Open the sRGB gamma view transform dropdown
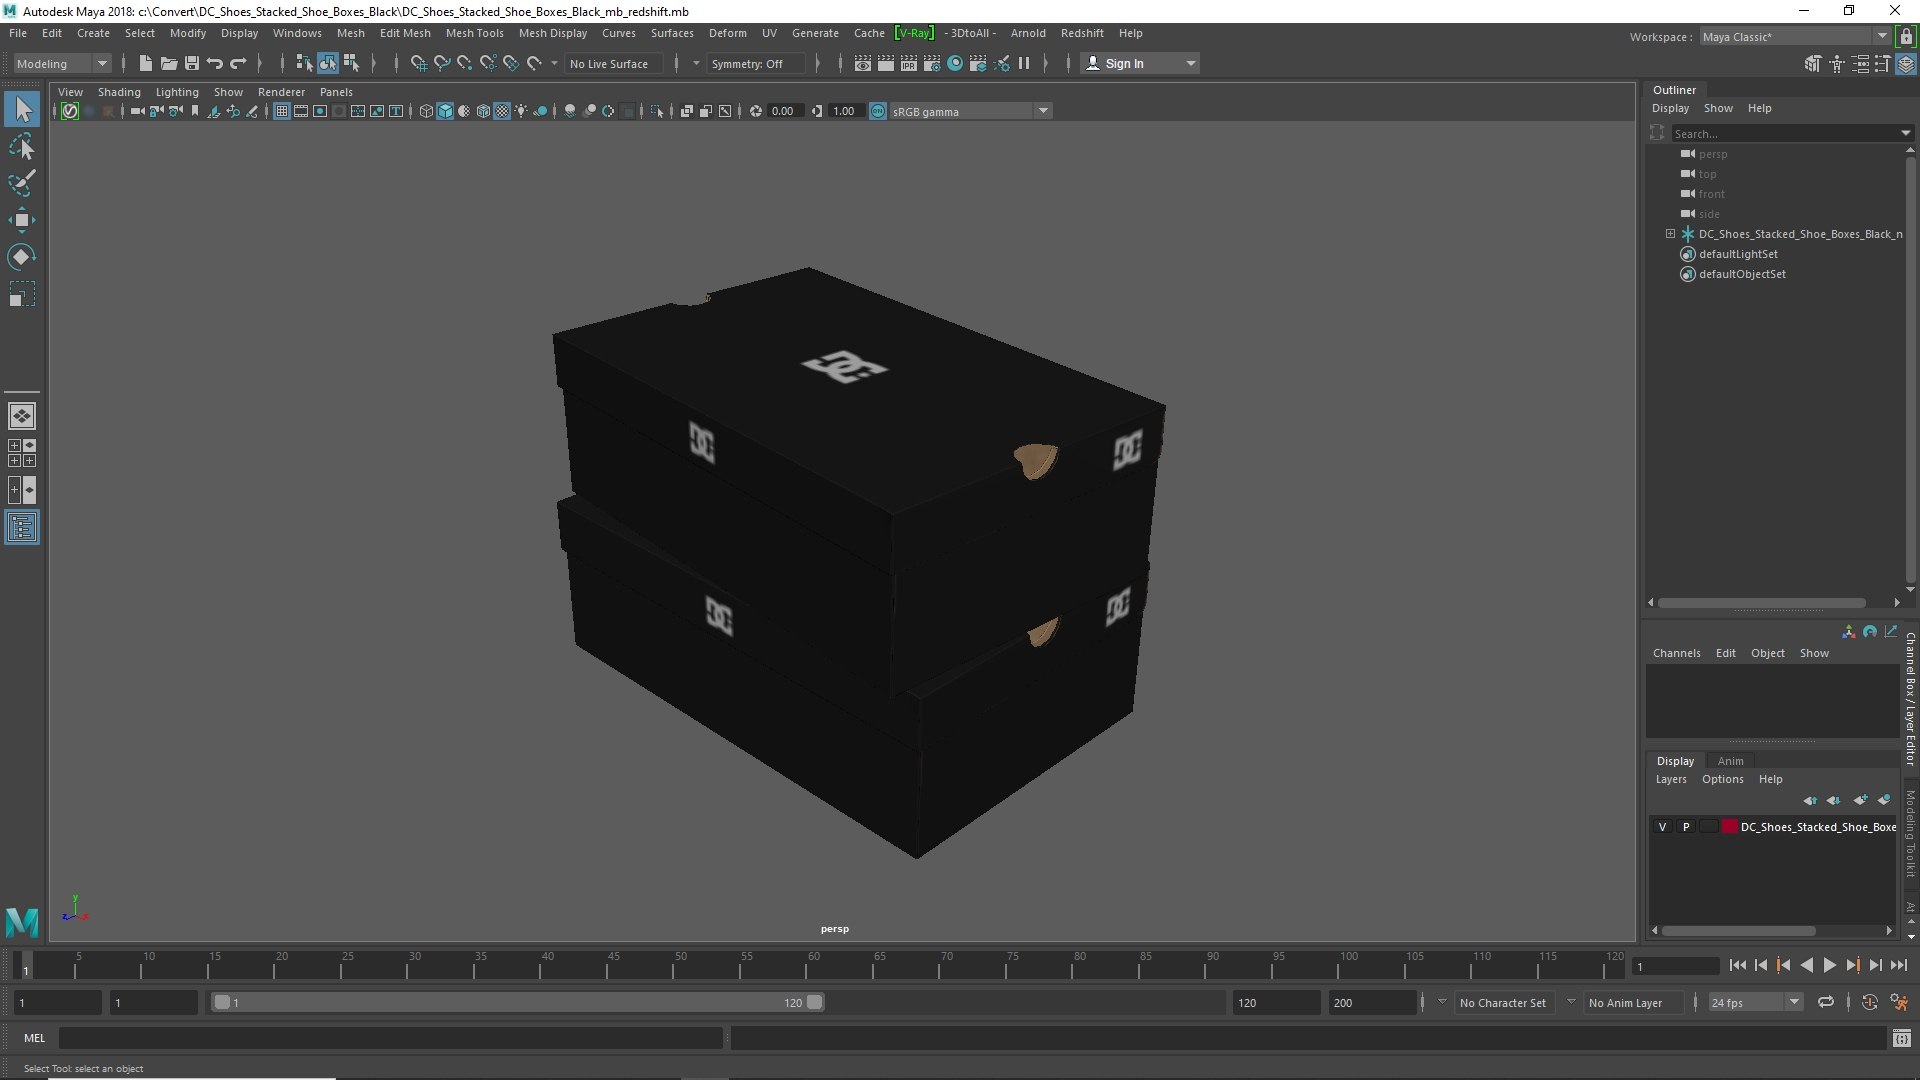Viewport: 1920px width, 1080px height. coord(1043,111)
